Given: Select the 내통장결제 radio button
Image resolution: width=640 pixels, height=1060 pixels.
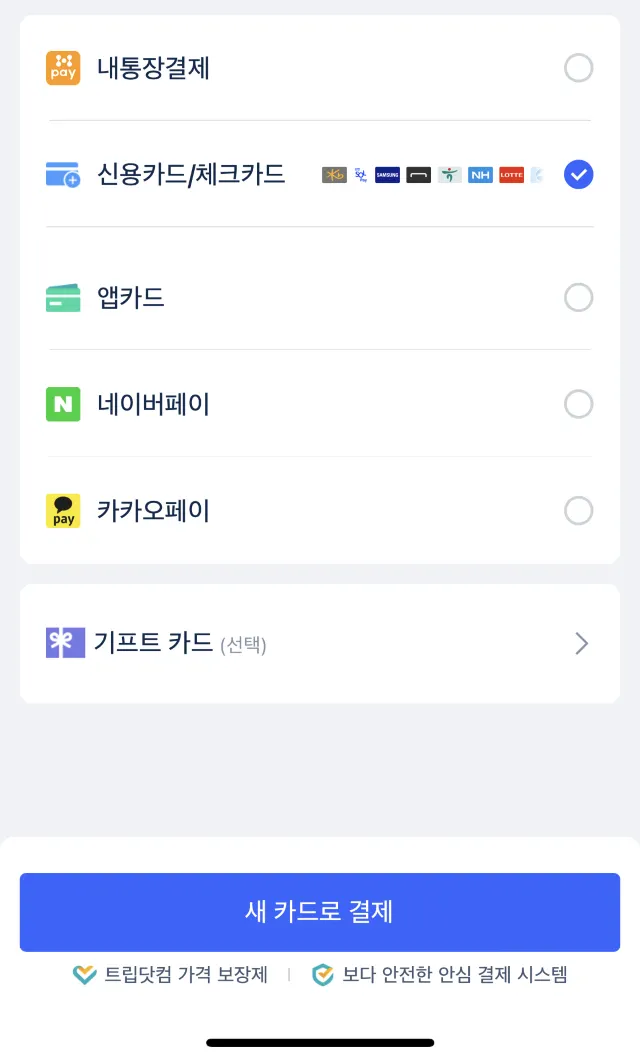Looking at the screenshot, I should 578,68.
